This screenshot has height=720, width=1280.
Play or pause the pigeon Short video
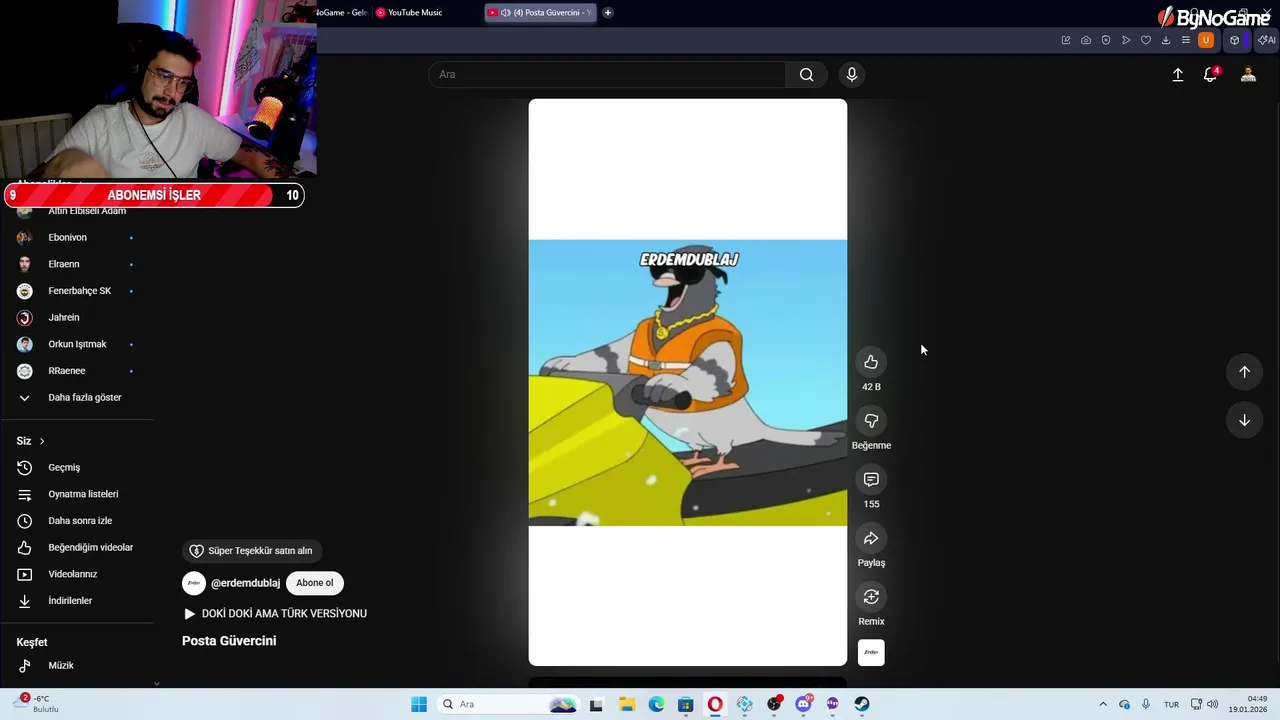(x=688, y=382)
